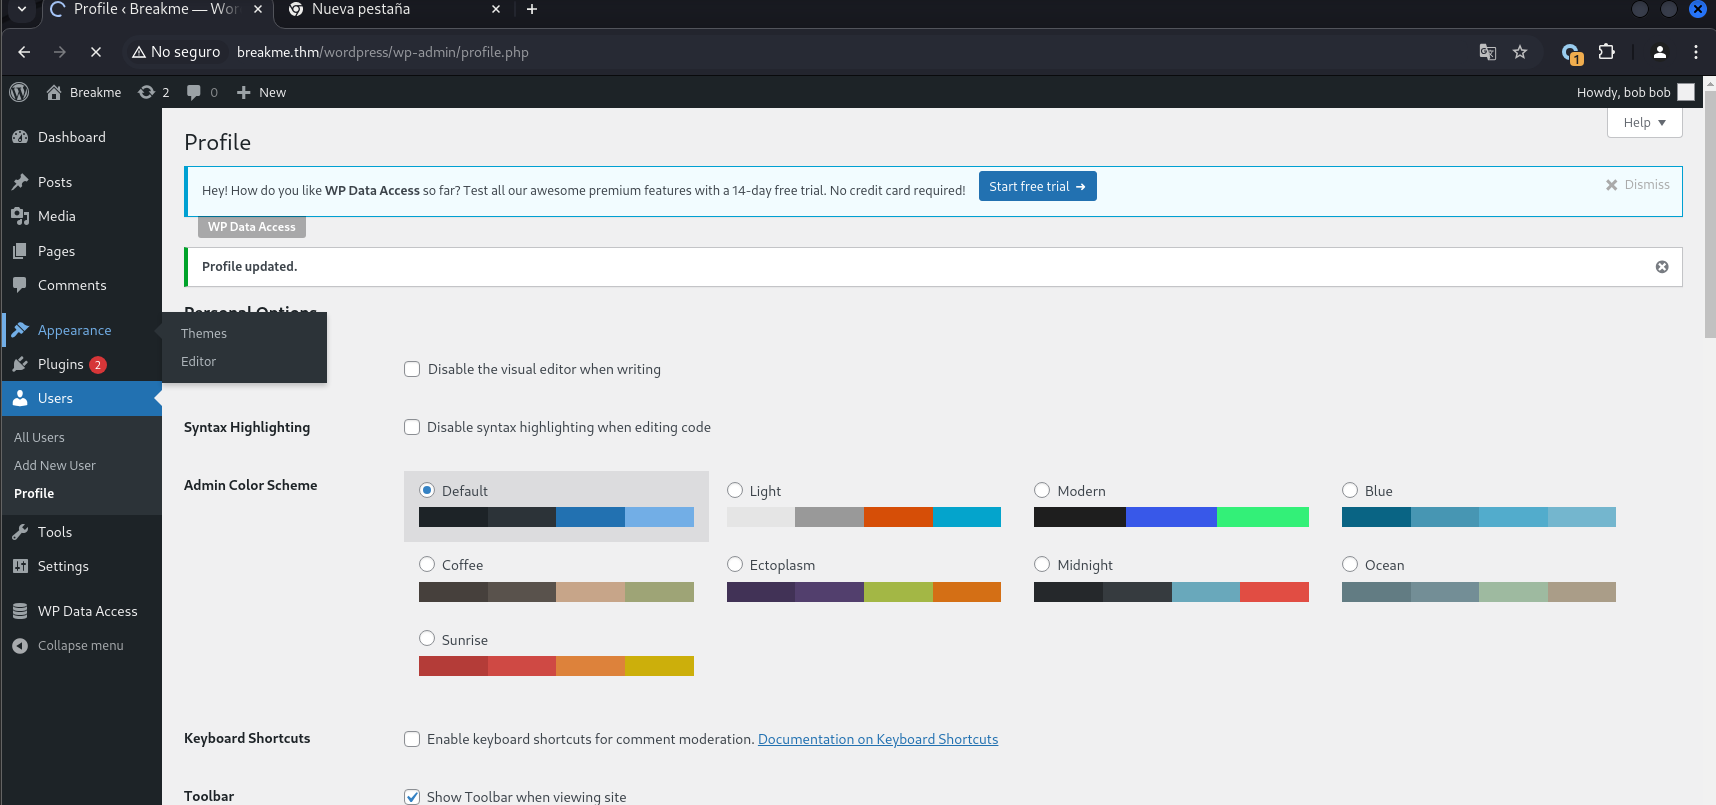This screenshot has width=1716, height=805.
Task: Stop page loading with the X button
Action: click(96, 52)
